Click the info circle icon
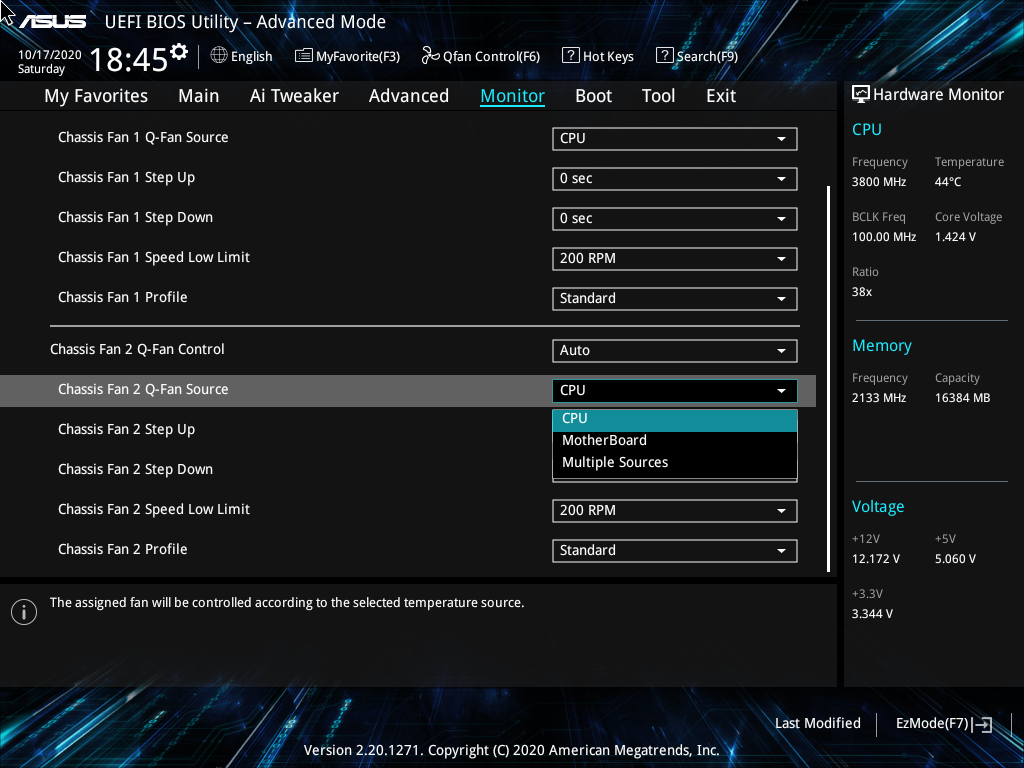The height and width of the screenshot is (768, 1024). 24,612
